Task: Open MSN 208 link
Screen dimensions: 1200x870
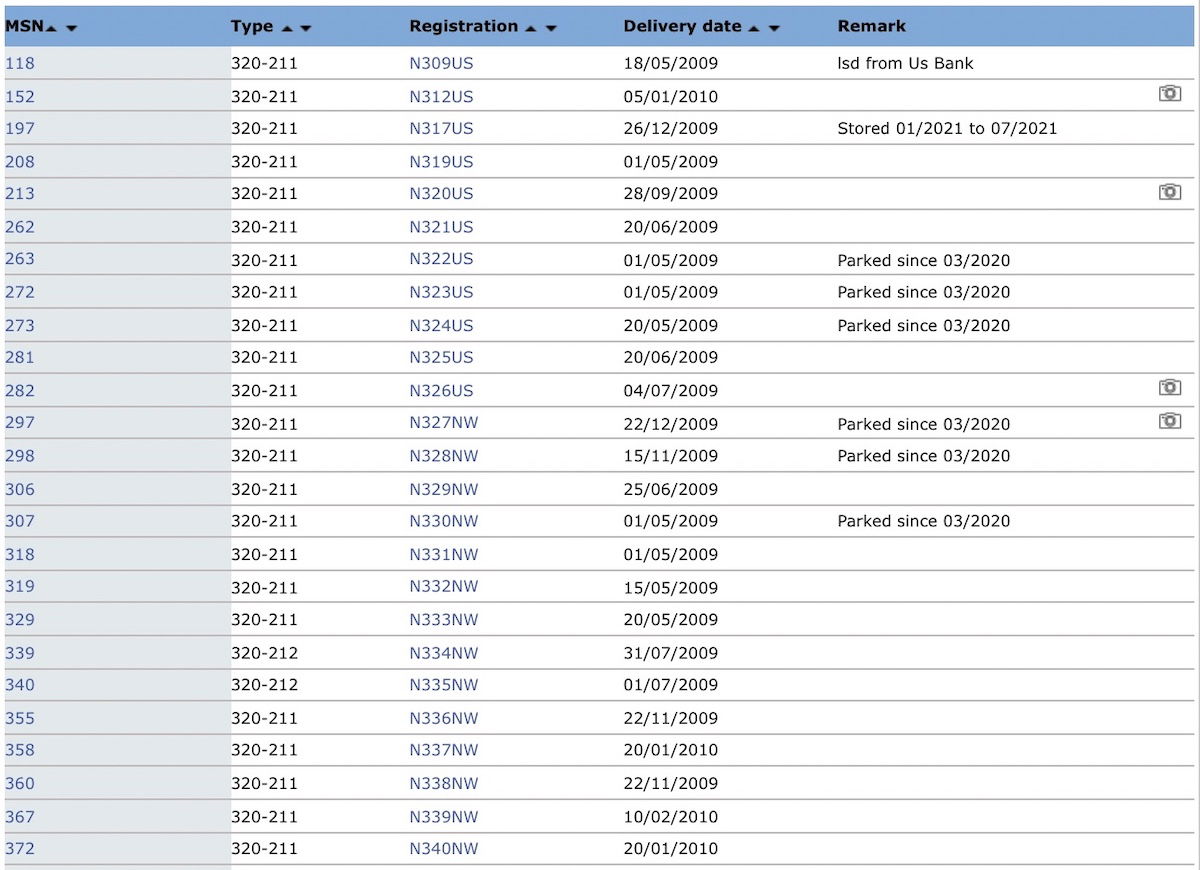Action: pyautogui.click(x=19, y=161)
